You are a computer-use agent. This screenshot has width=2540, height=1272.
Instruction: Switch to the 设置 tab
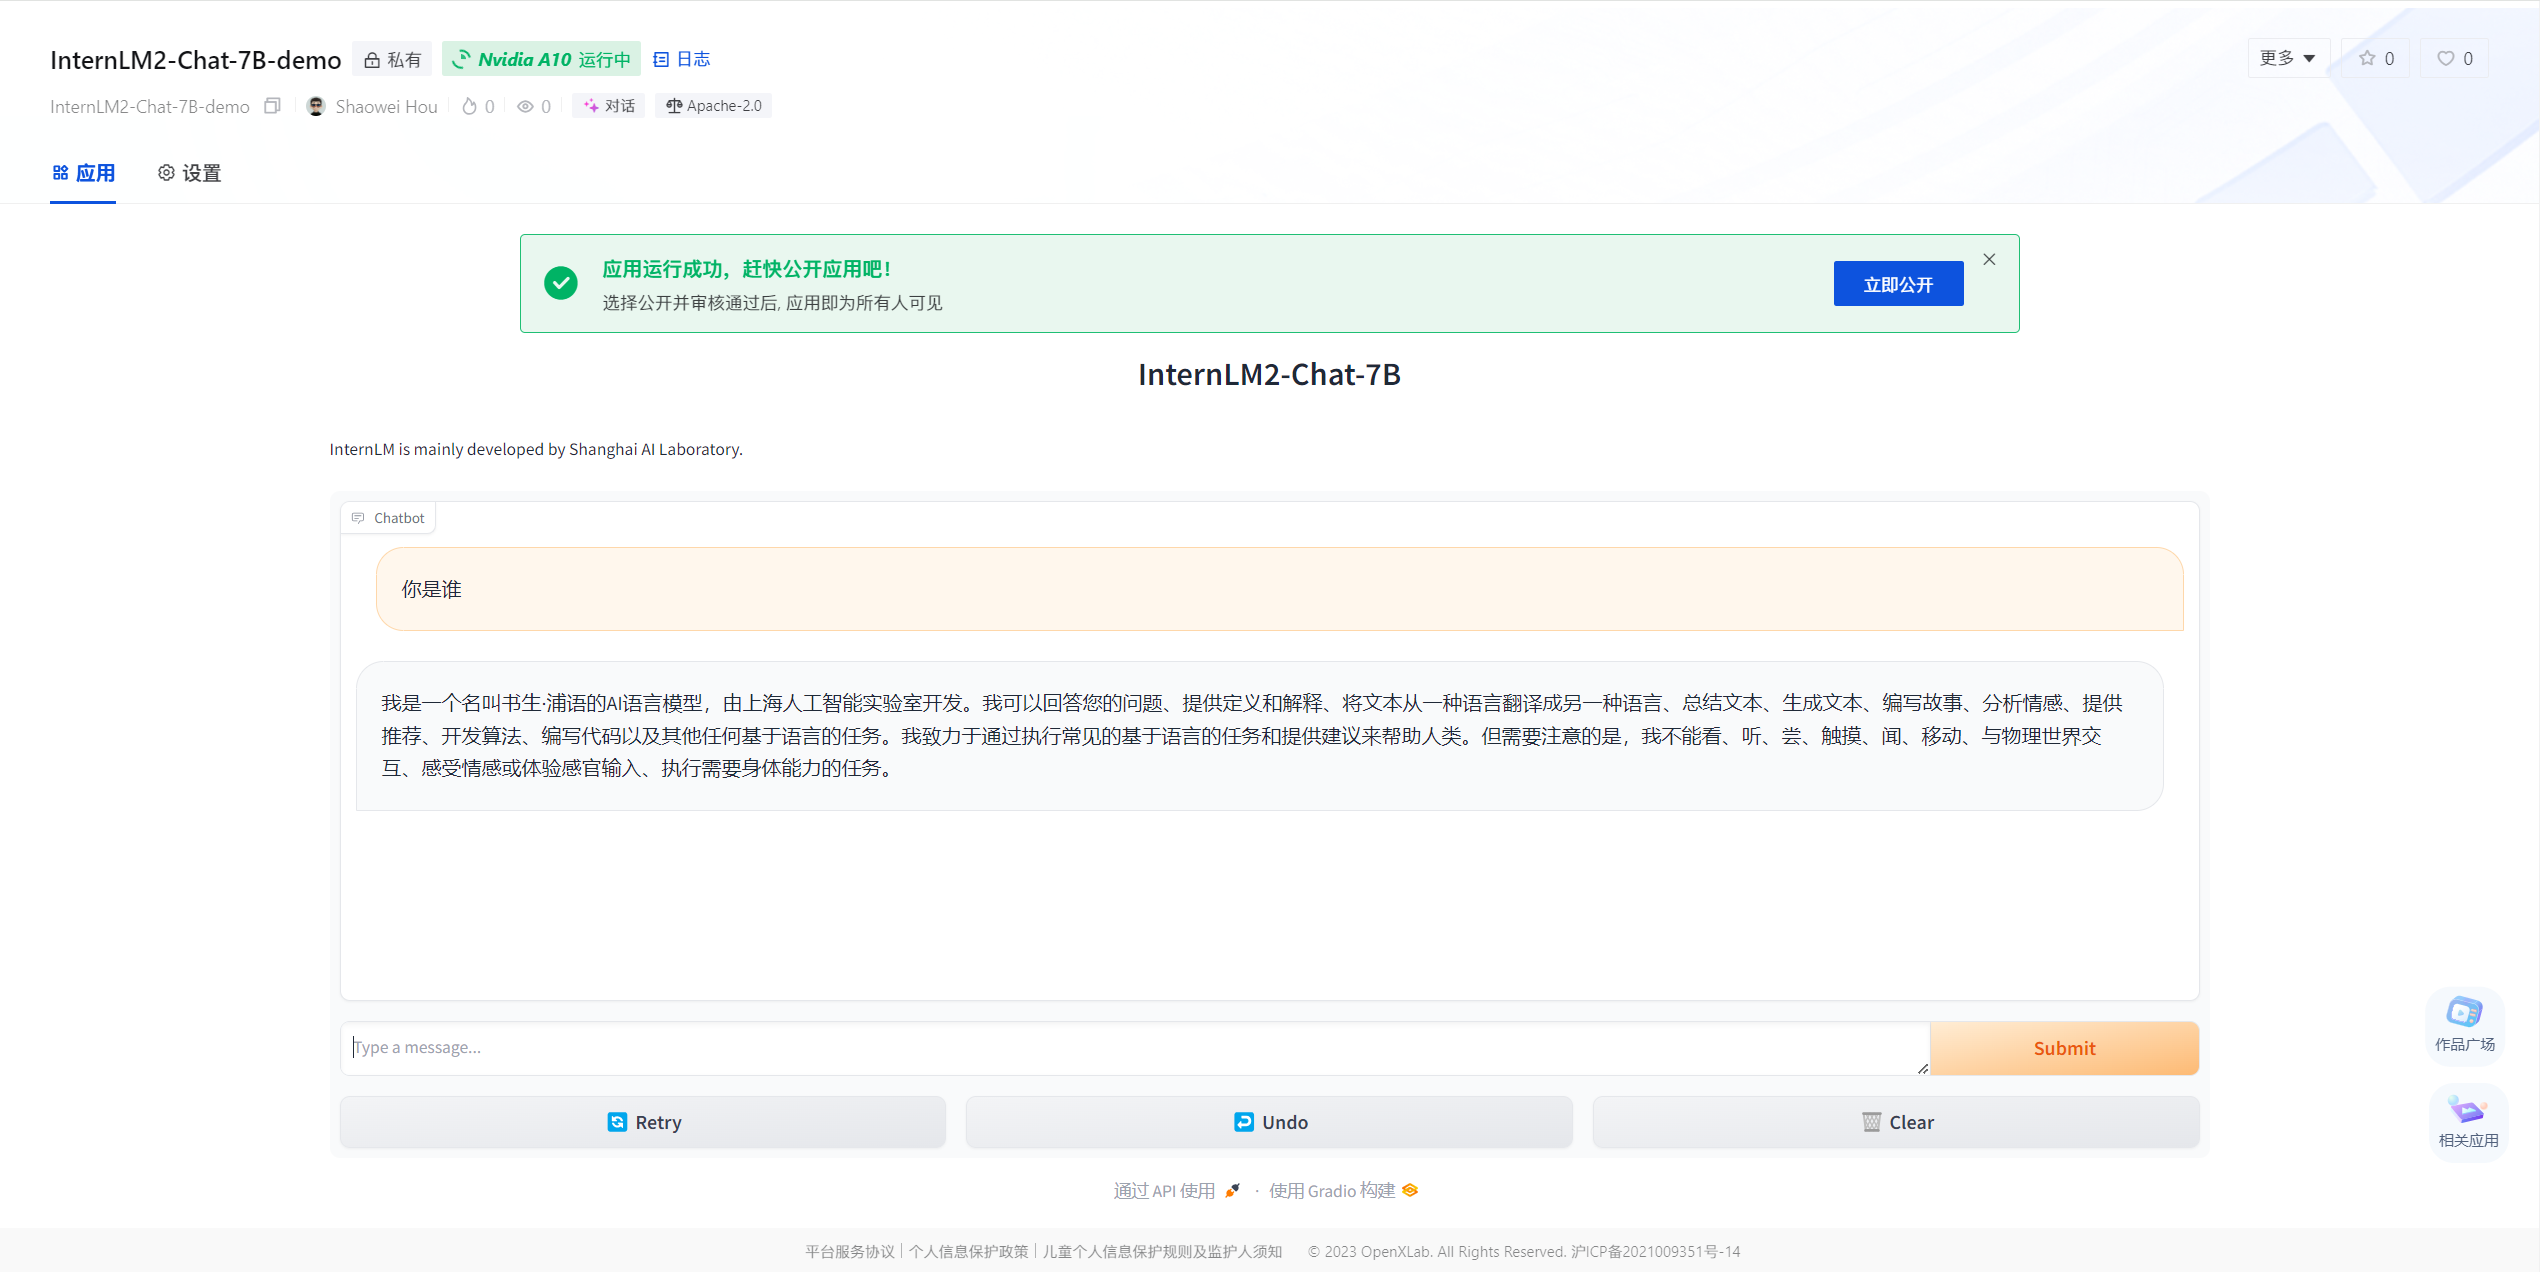click(189, 173)
